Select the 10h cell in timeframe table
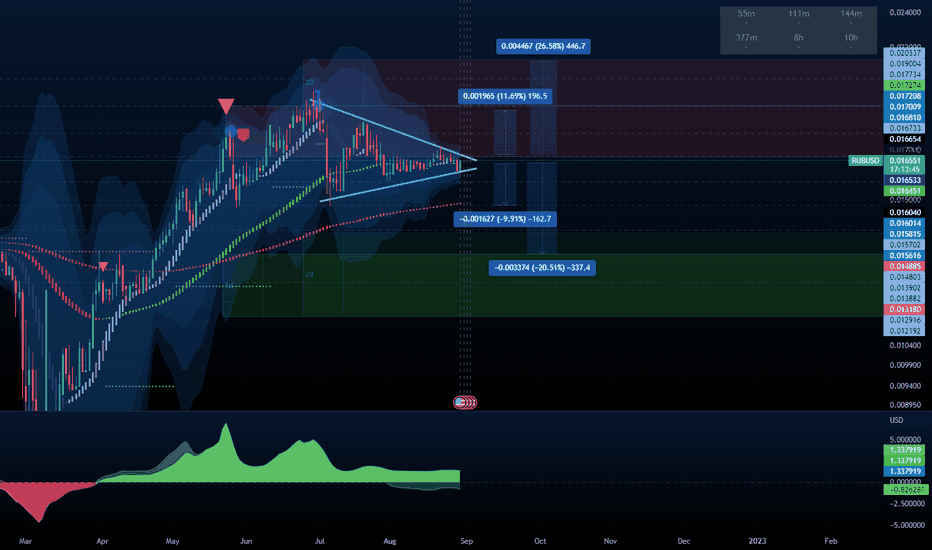Viewport: 932px width, 550px height. pyautogui.click(x=851, y=37)
